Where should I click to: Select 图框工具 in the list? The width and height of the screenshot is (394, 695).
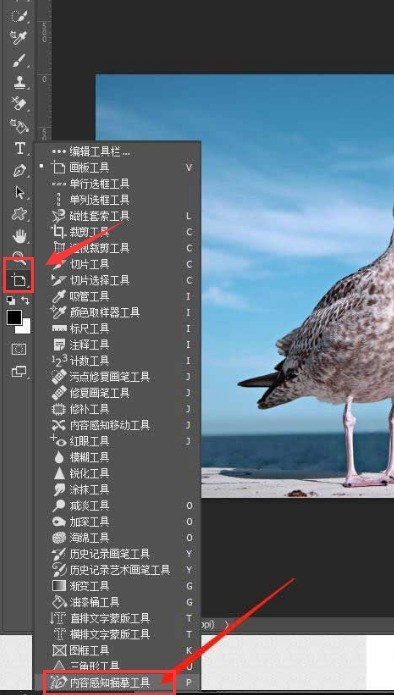(118, 650)
